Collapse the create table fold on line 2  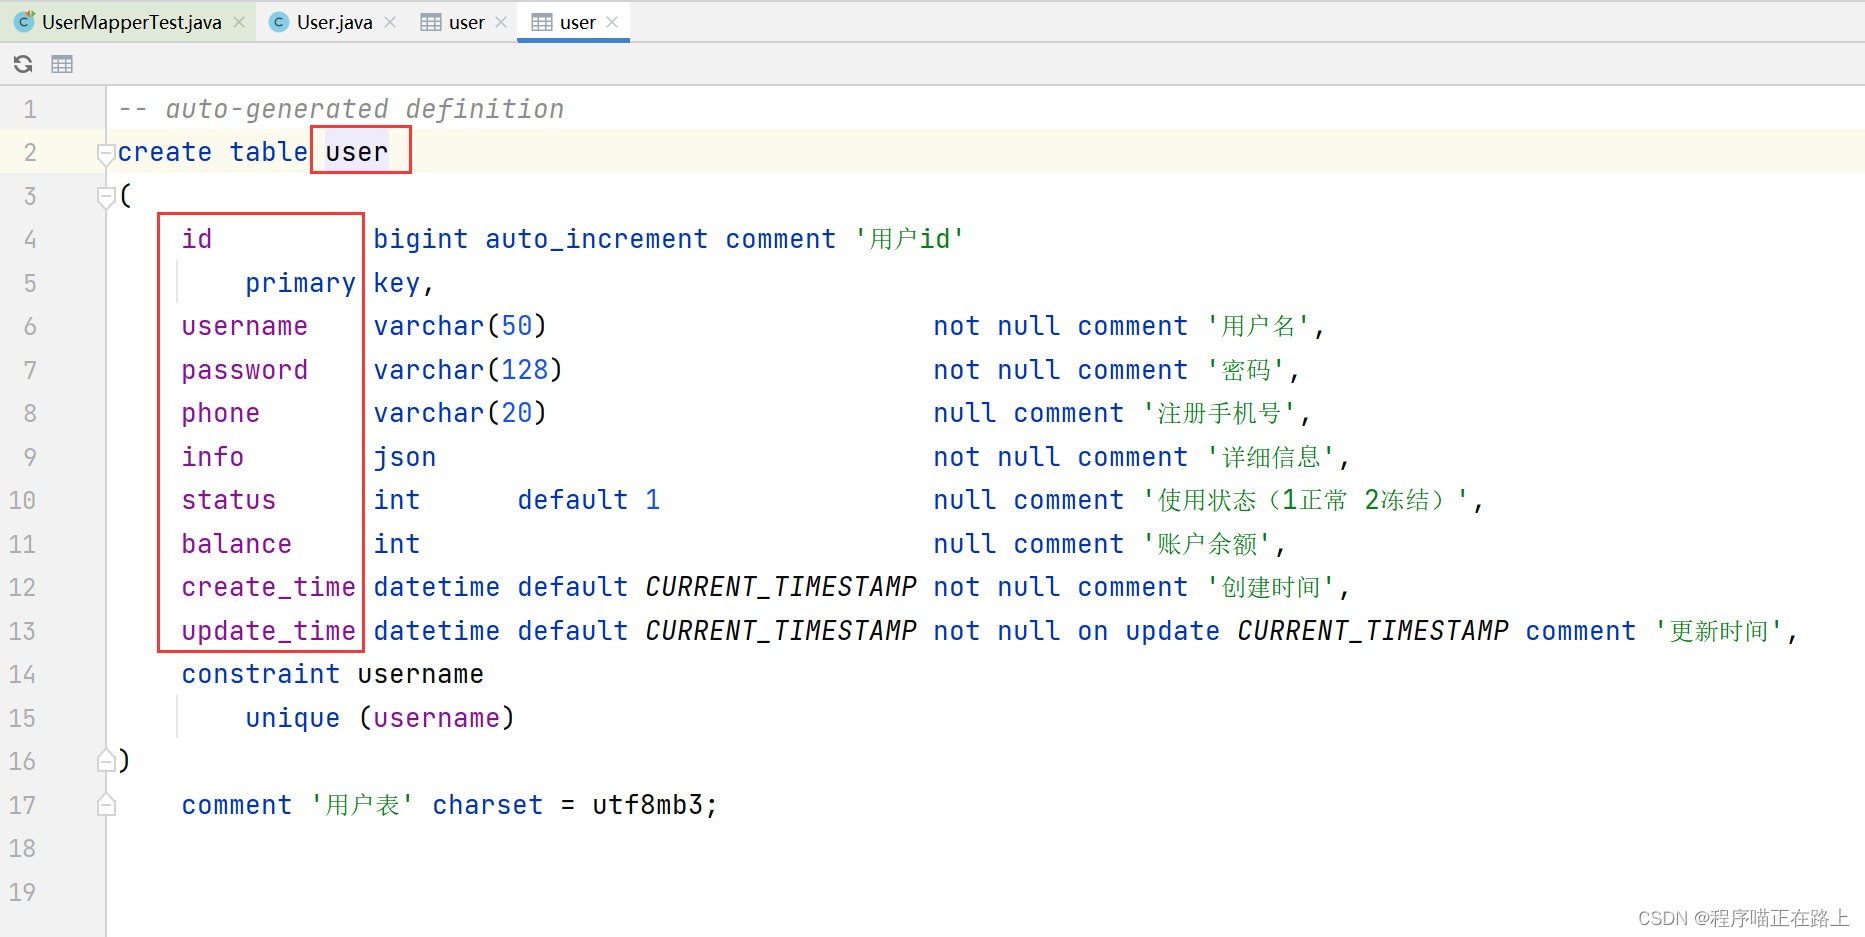coord(105,153)
